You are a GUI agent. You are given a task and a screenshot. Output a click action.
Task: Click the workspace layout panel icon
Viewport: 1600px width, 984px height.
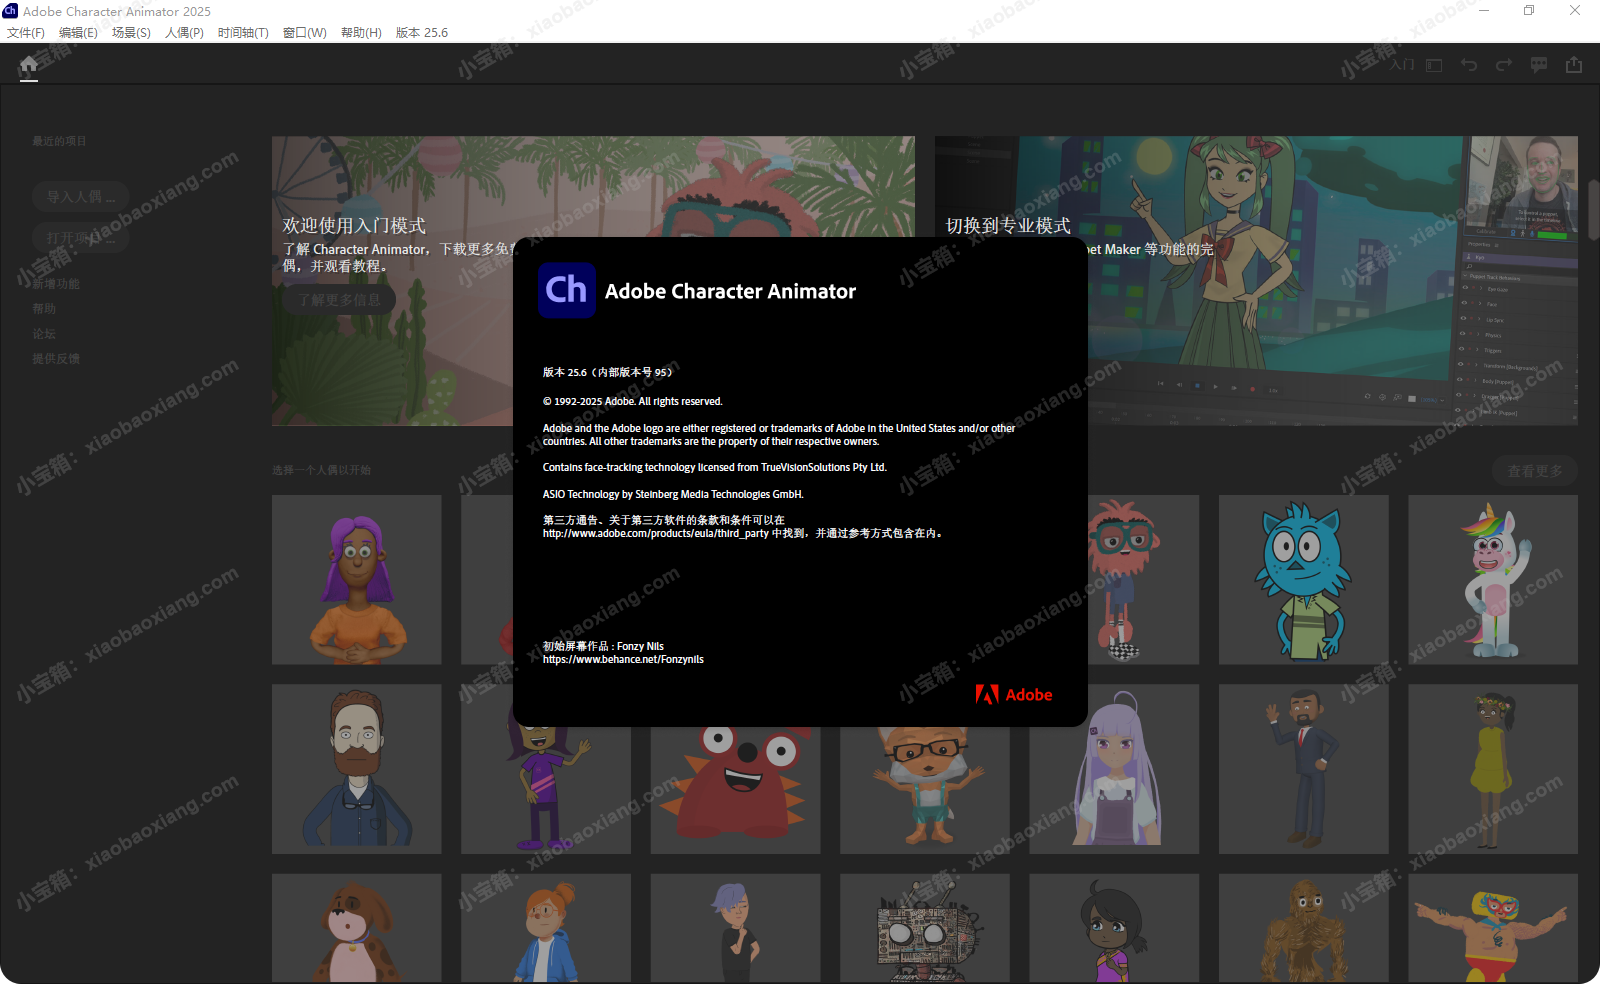pyautogui.click(x=1434, y=65)
